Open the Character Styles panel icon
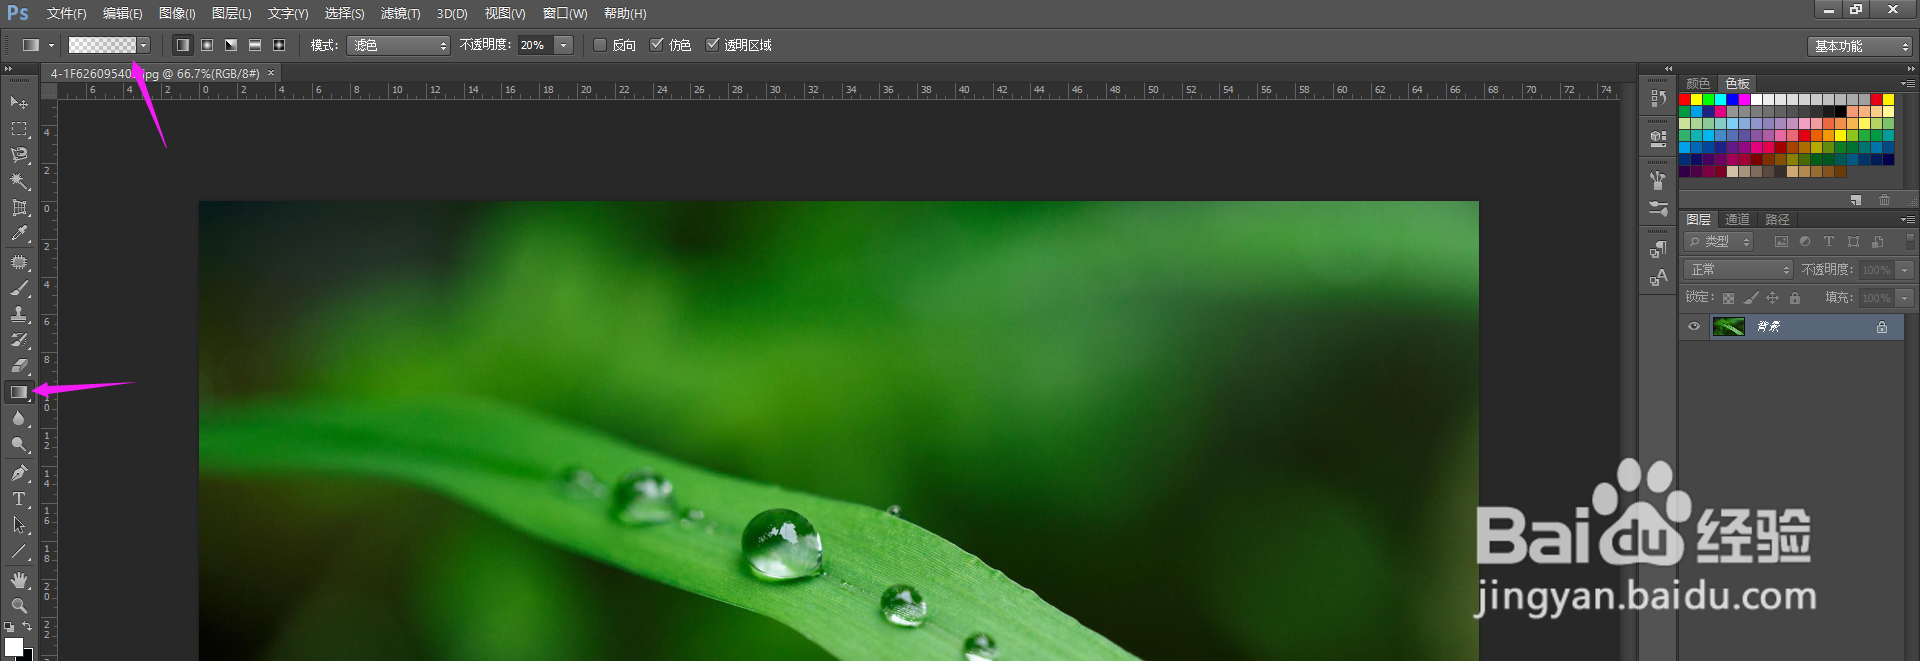The image size is (1920, 661). (1658, 277)
